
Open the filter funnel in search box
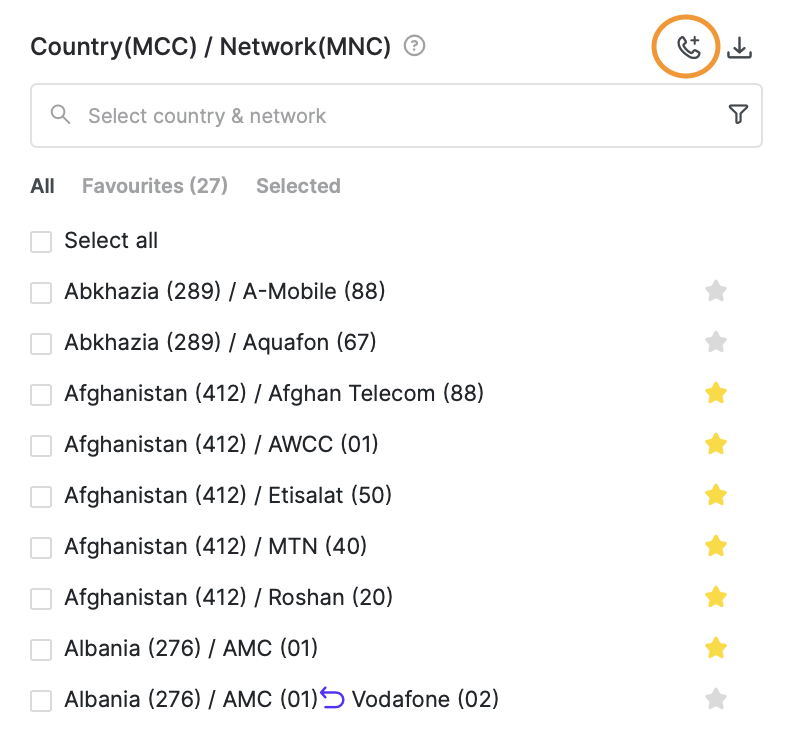pos(738,115)
